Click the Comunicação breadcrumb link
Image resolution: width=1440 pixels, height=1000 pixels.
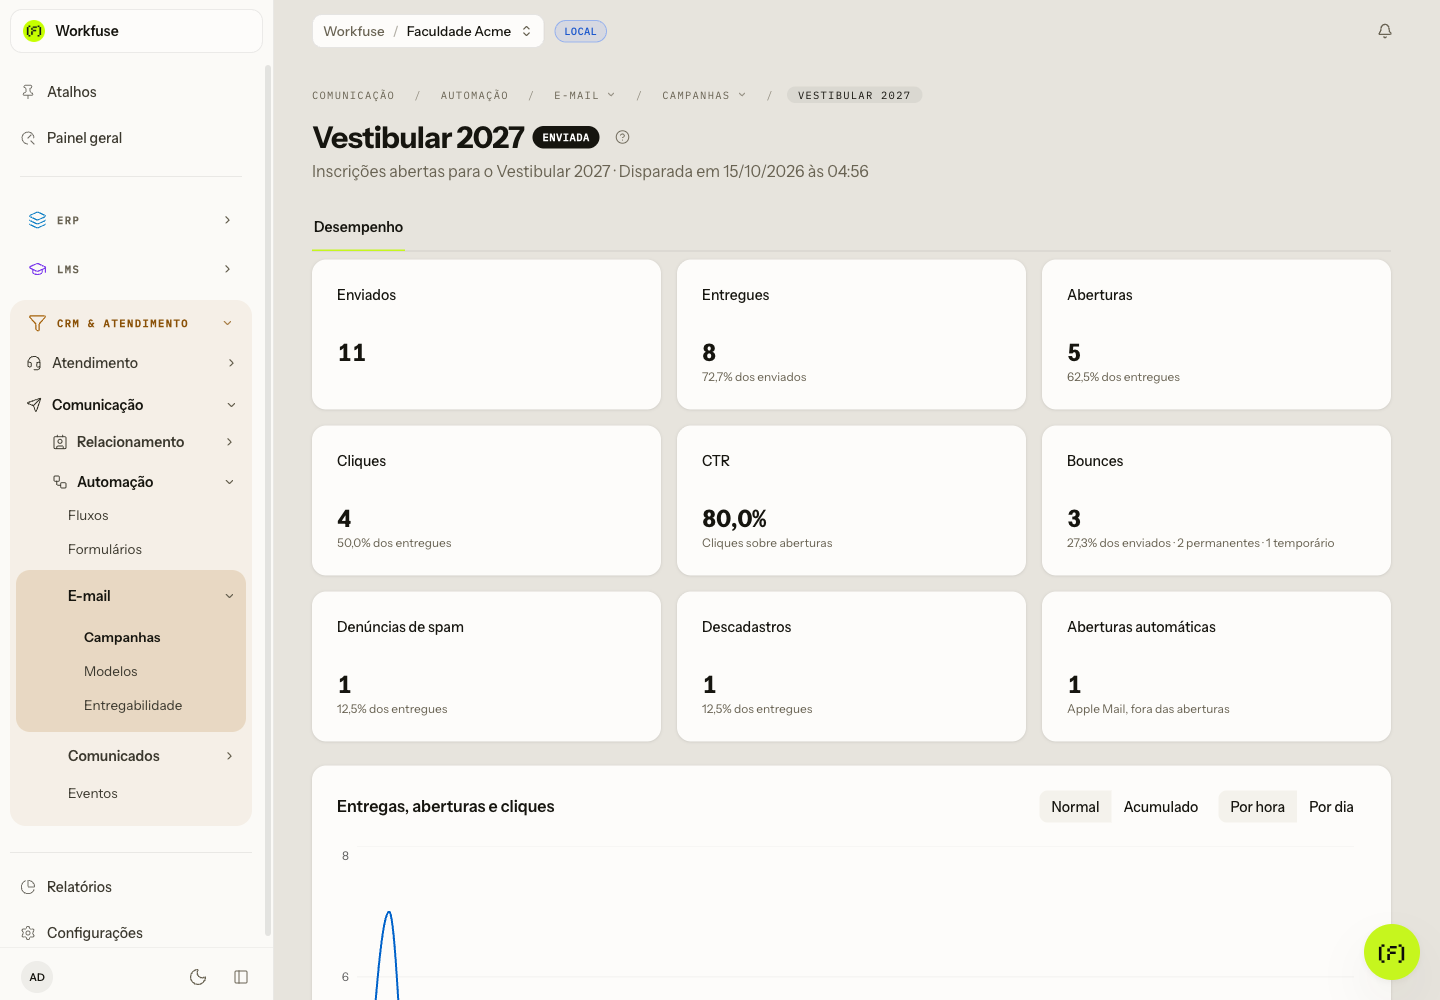(x=353, y=96)
